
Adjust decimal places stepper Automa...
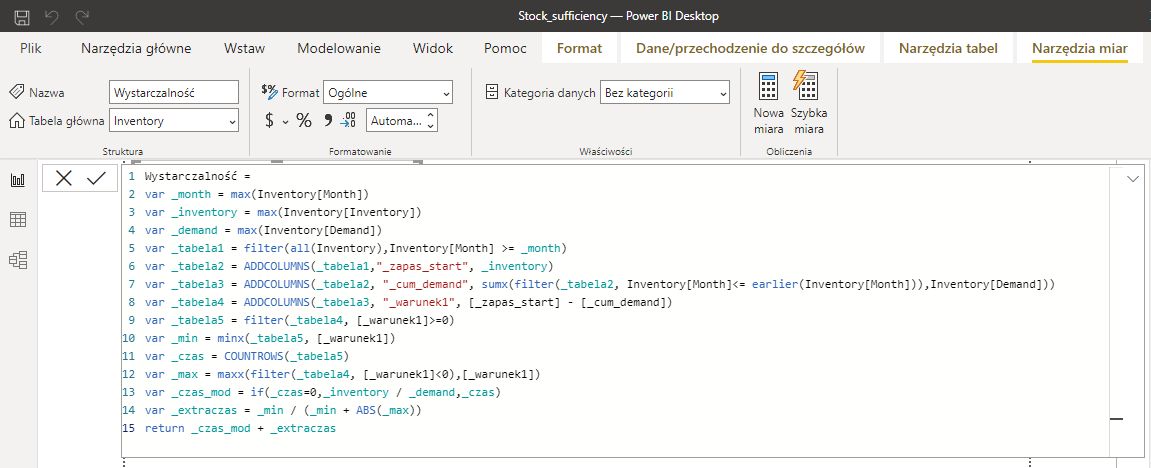(x=402, y=120)
